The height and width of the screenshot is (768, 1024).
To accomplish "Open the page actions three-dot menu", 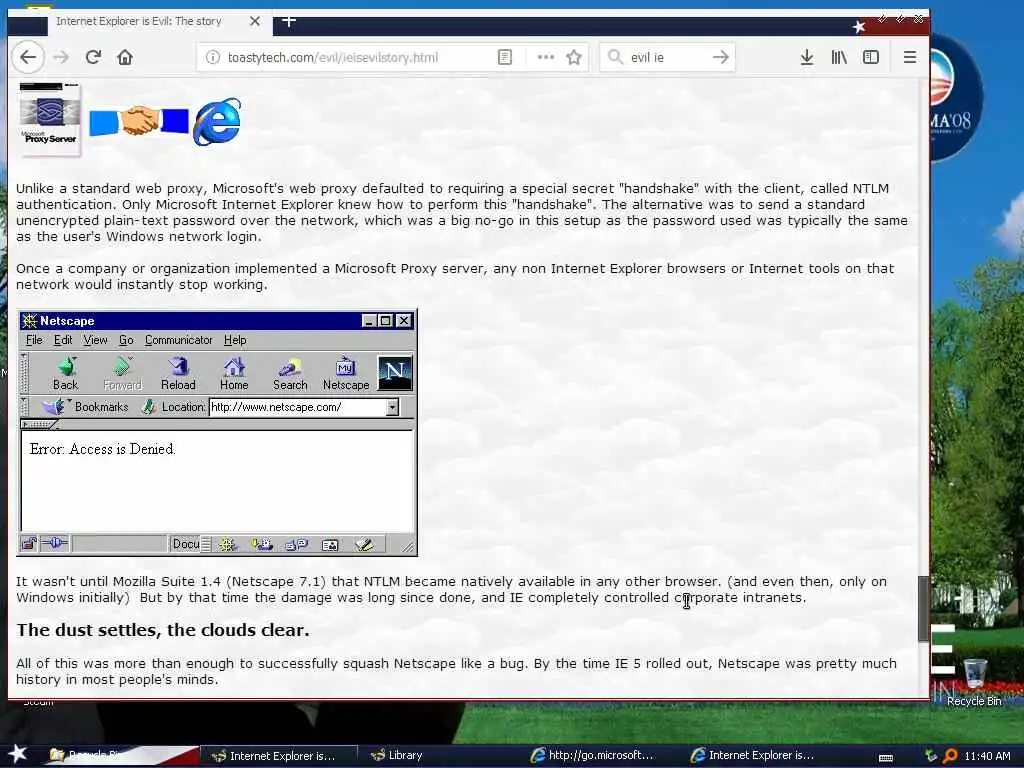I will [x=545, y=57].
